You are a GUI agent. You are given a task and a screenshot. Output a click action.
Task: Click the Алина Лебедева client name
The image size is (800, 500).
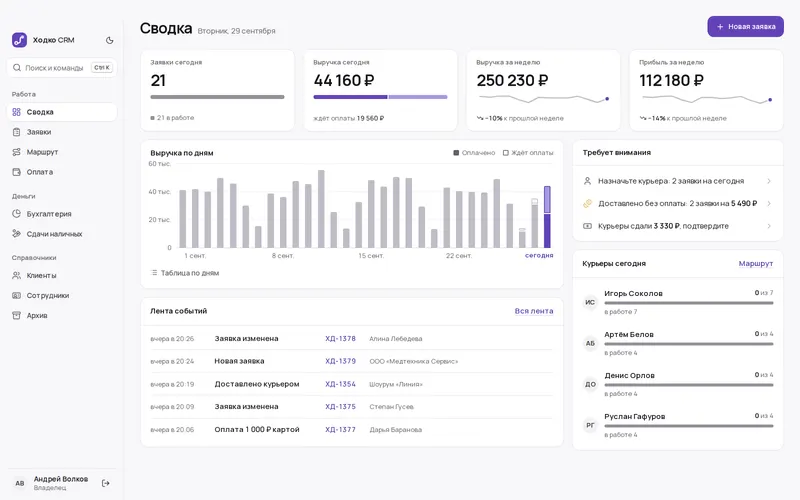click(396, 339)
